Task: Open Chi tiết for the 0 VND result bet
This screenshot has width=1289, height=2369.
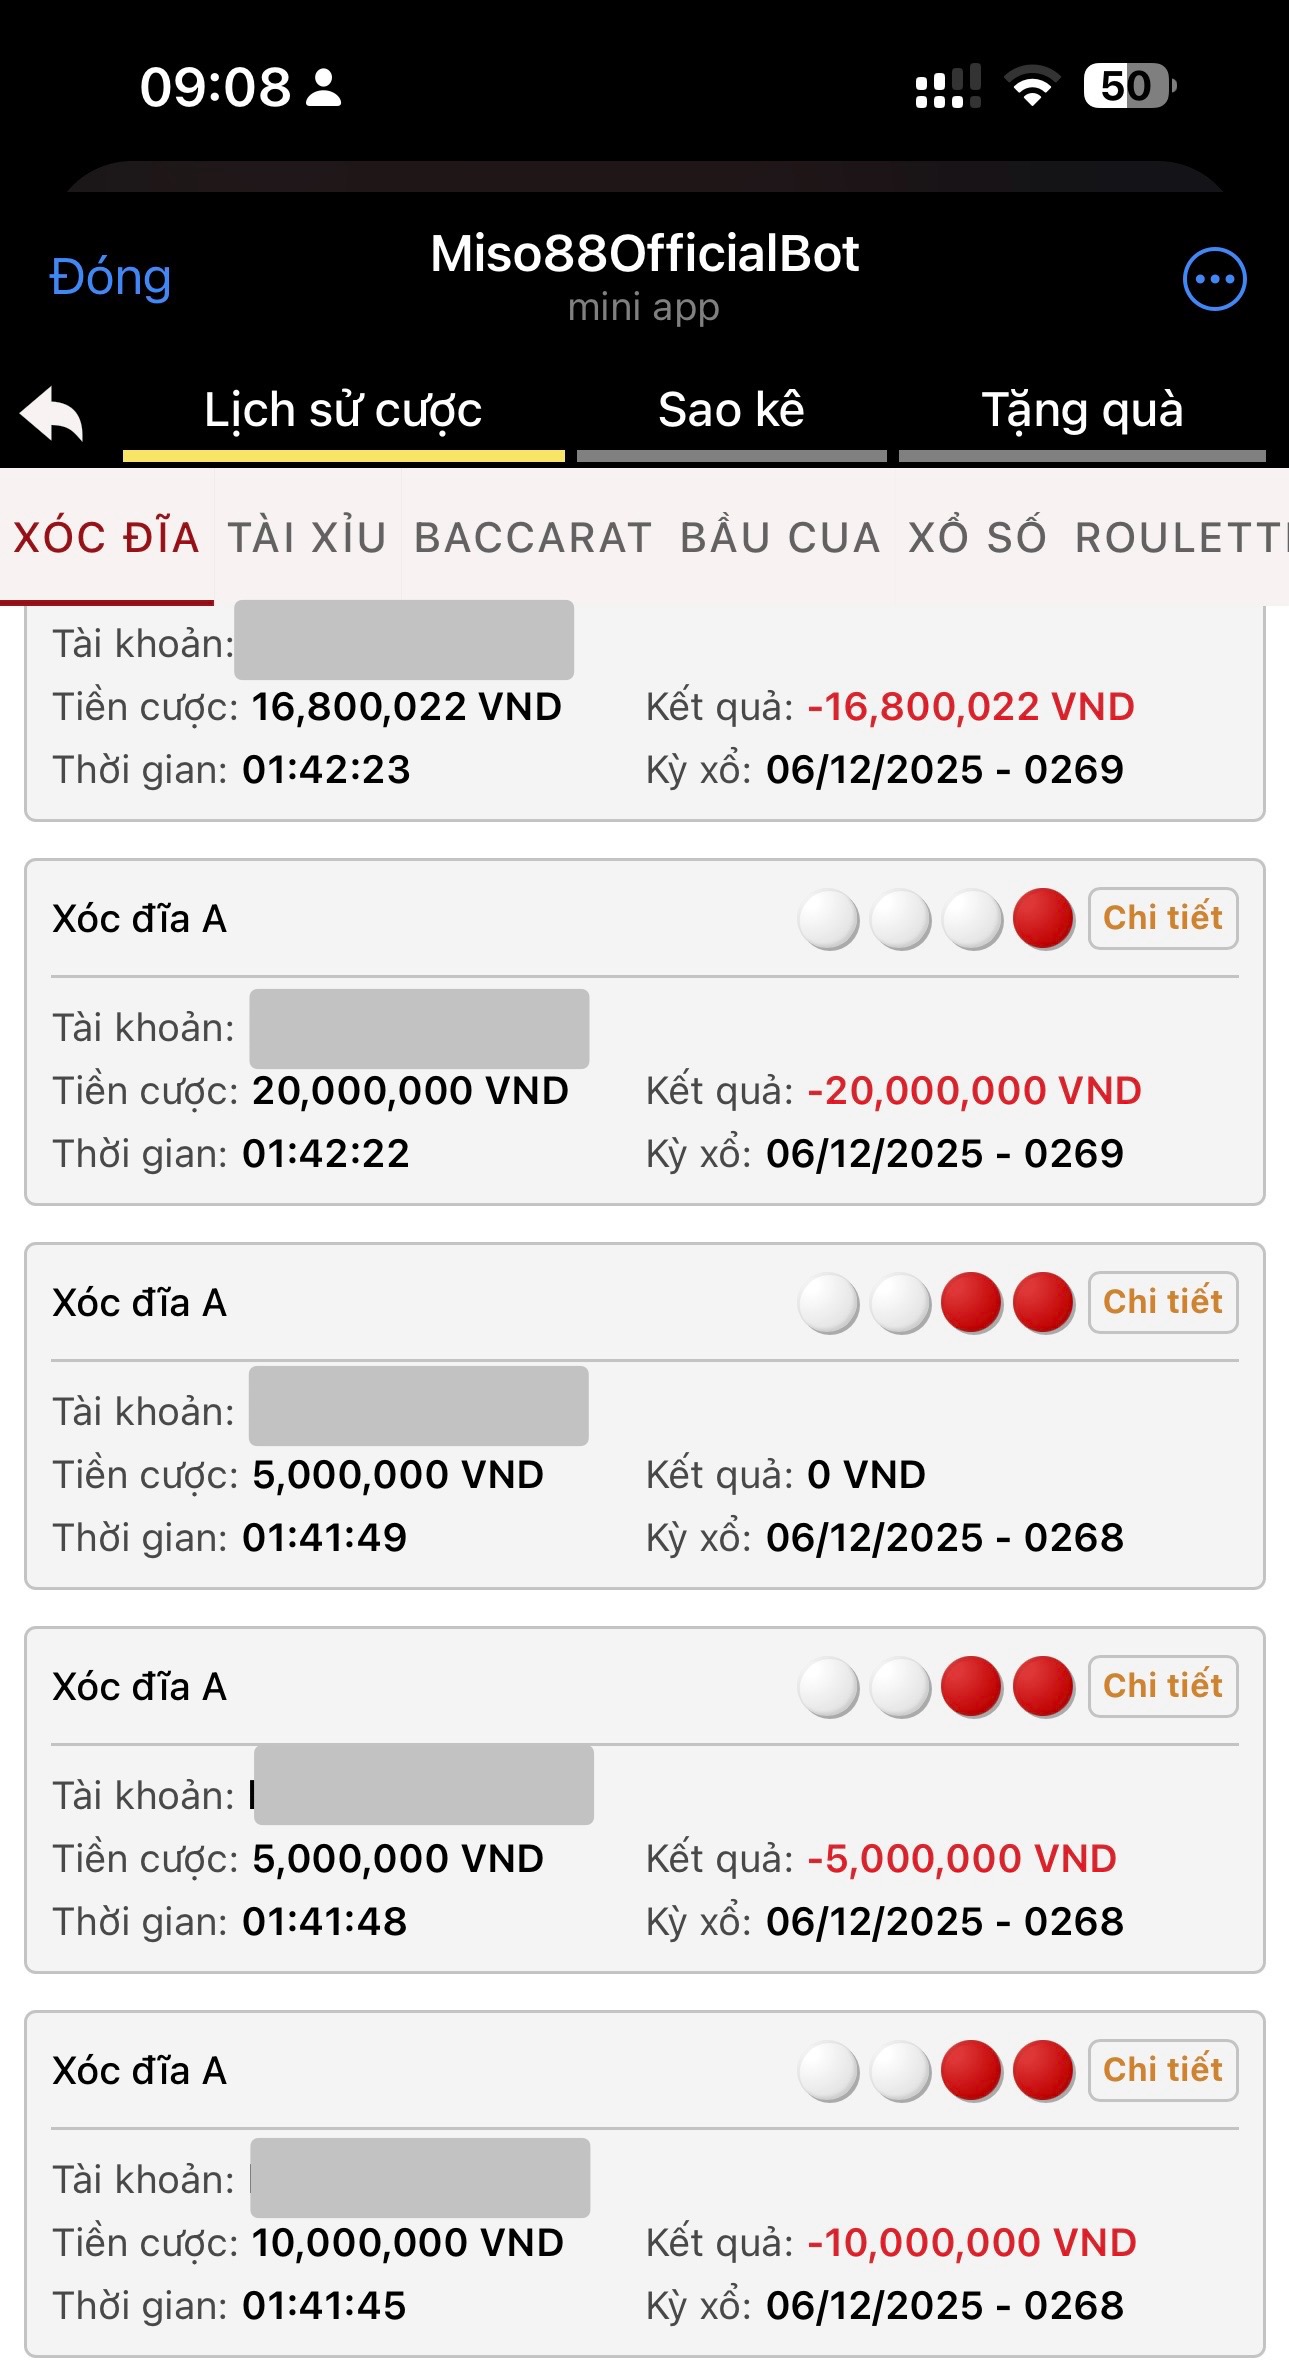Action: coord(1162,1302)
